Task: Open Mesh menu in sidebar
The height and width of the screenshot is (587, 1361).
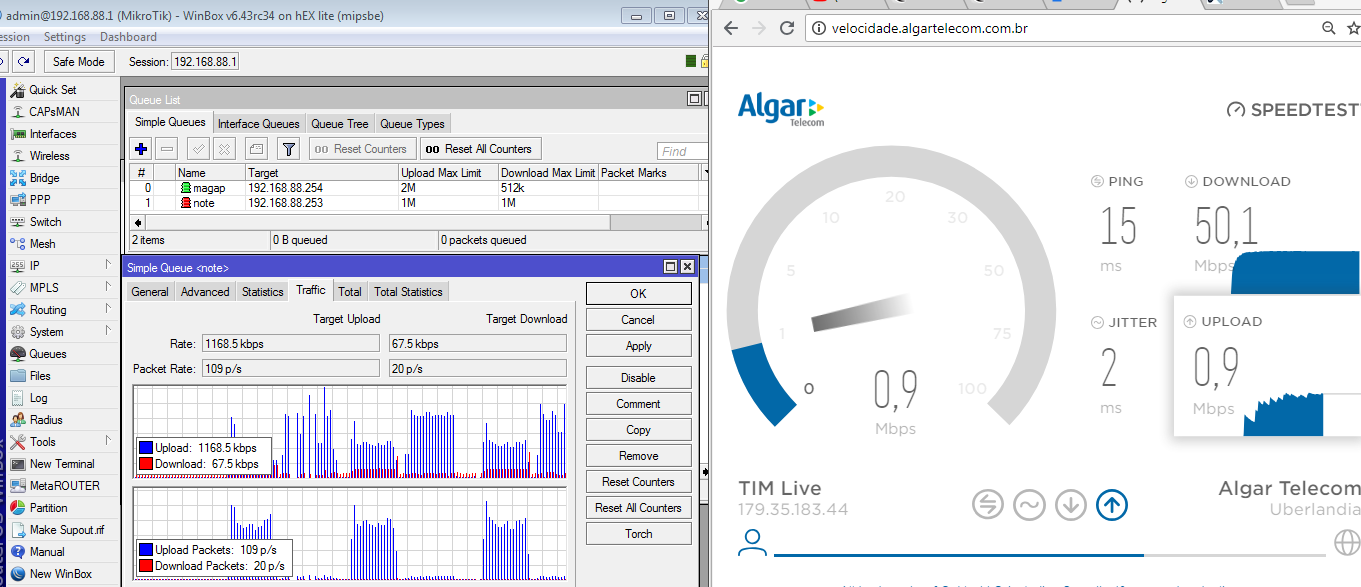Action: click(42, 244)
